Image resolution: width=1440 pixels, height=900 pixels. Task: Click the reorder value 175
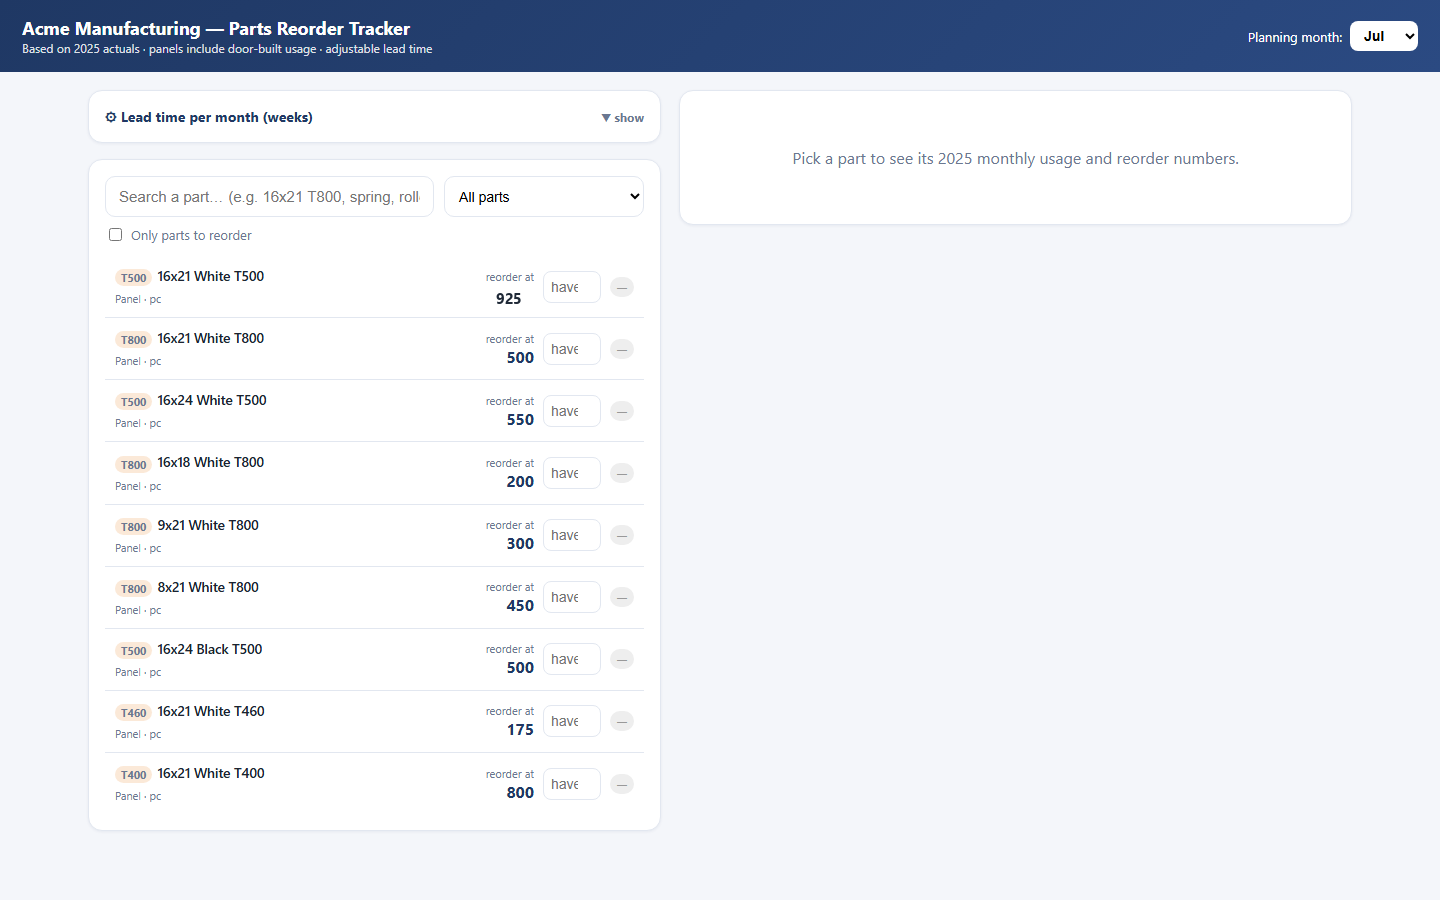coord(520,730)
